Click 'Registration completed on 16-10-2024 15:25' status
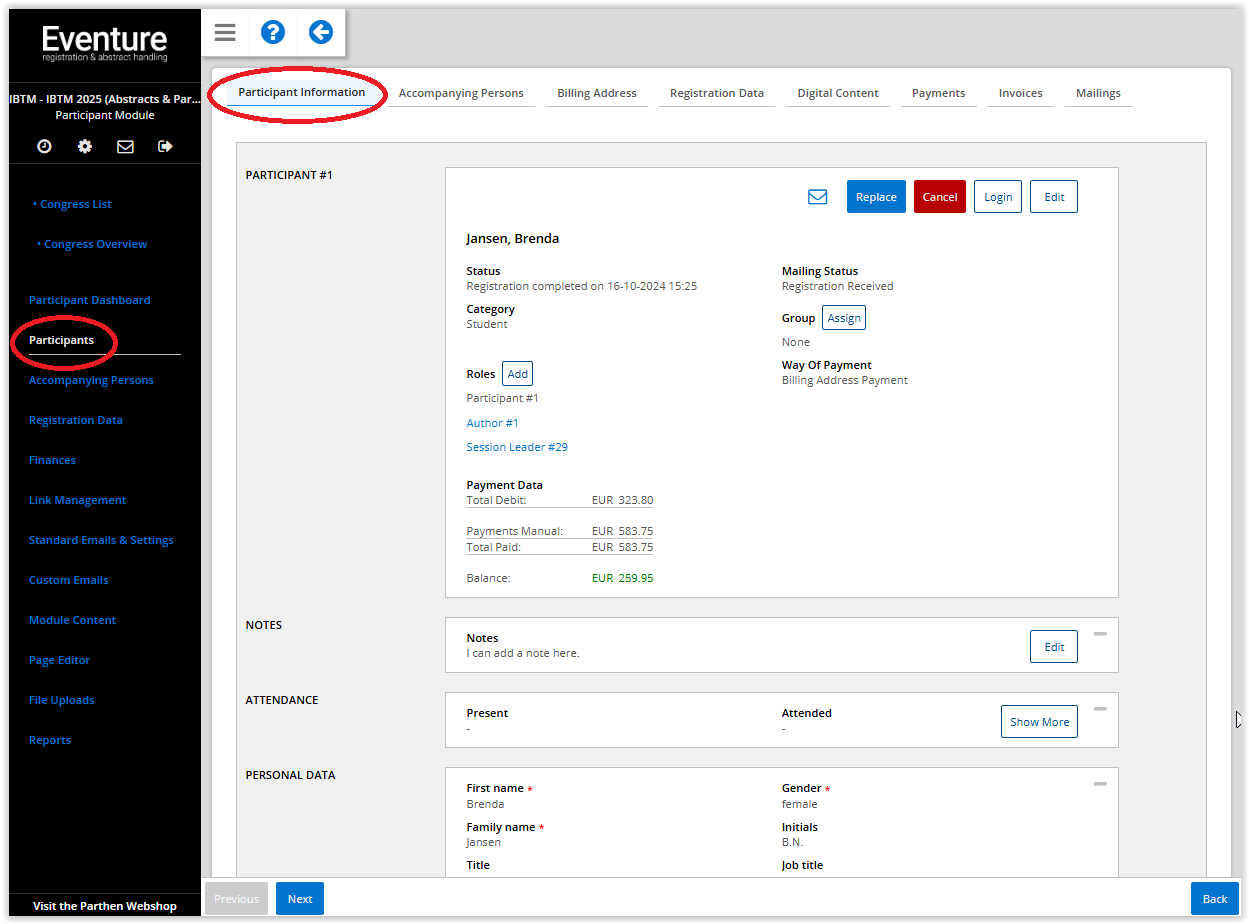 point(582,286)
